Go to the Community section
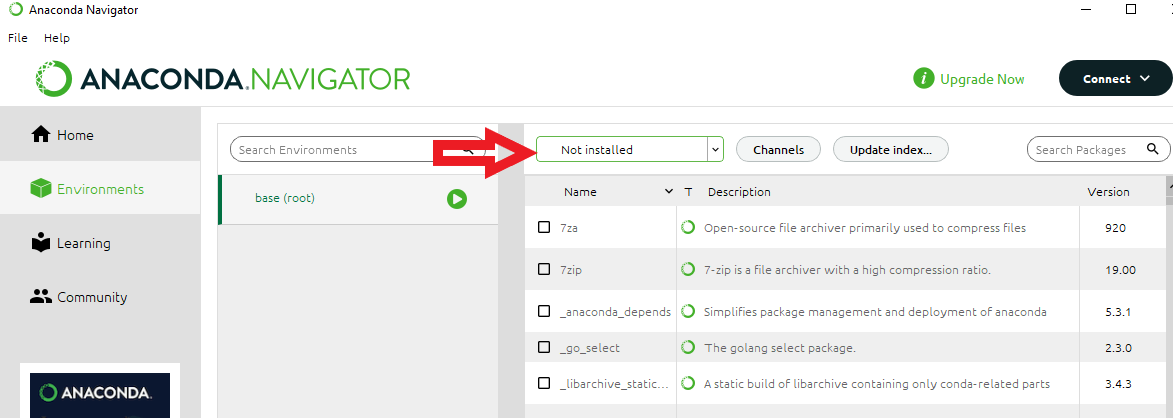Viewport: 1173px width, 418px height. pyautogui.click(x=100, y=297)
